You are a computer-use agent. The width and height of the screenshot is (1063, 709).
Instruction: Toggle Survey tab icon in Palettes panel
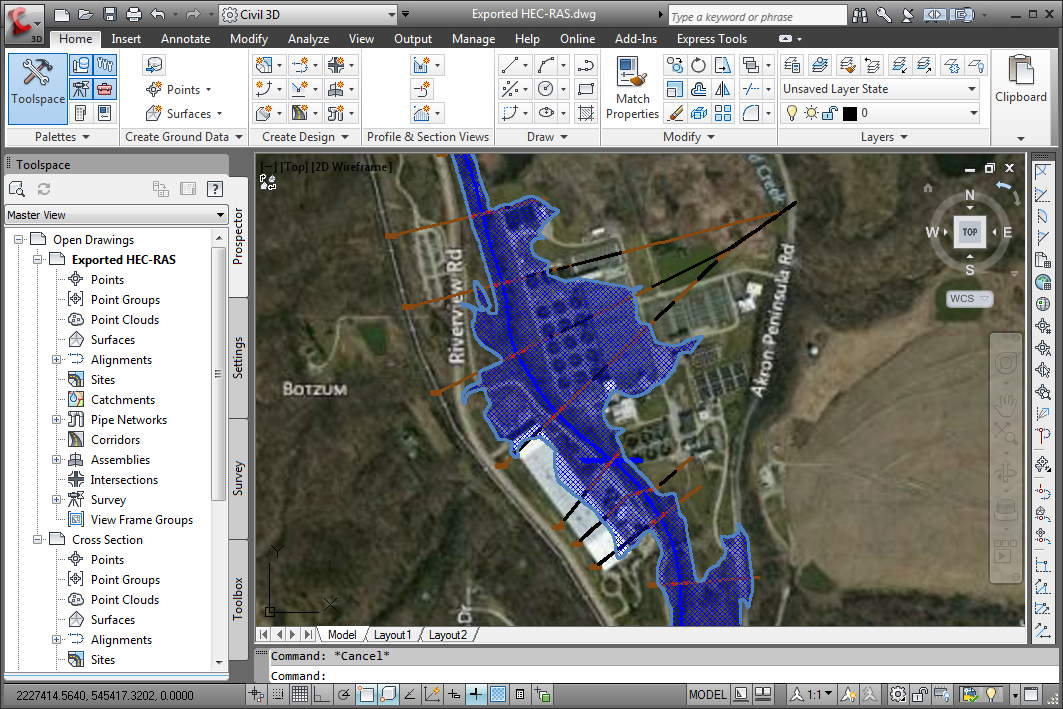click(81, 89)
